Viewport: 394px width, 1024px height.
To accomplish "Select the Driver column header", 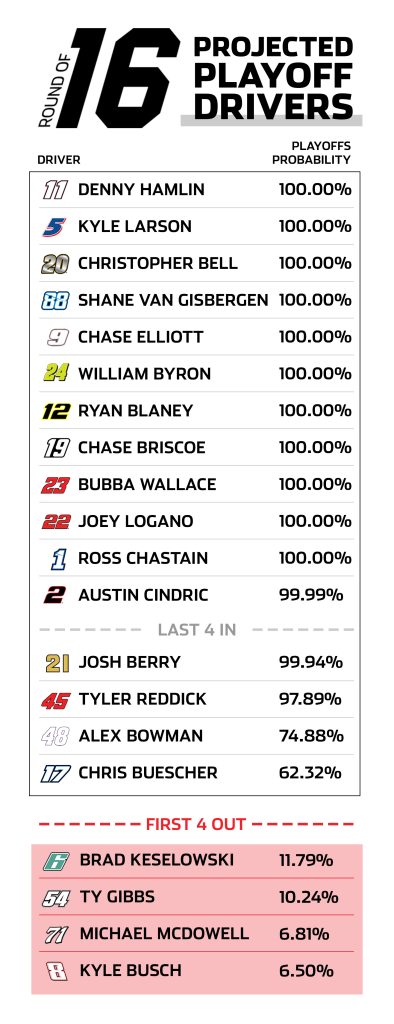I will [59, 159].
